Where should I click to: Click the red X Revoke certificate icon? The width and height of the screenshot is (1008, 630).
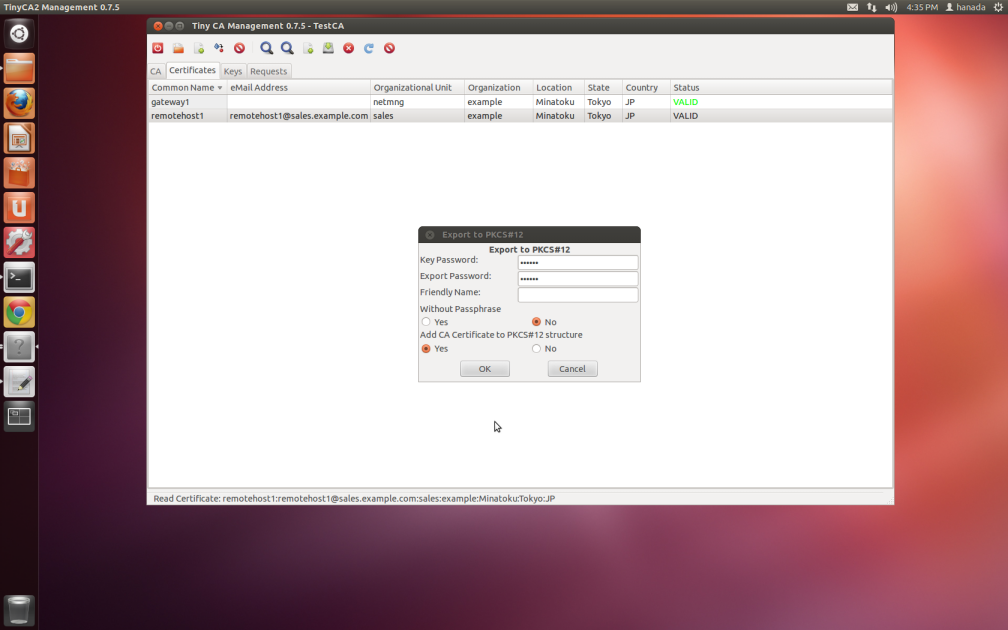point(348,48)
